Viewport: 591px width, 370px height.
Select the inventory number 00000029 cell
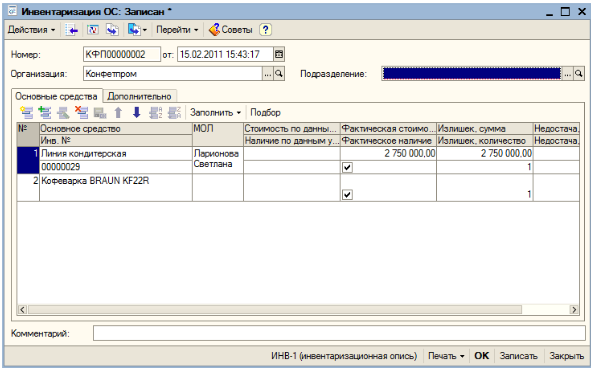coord(116,167)
